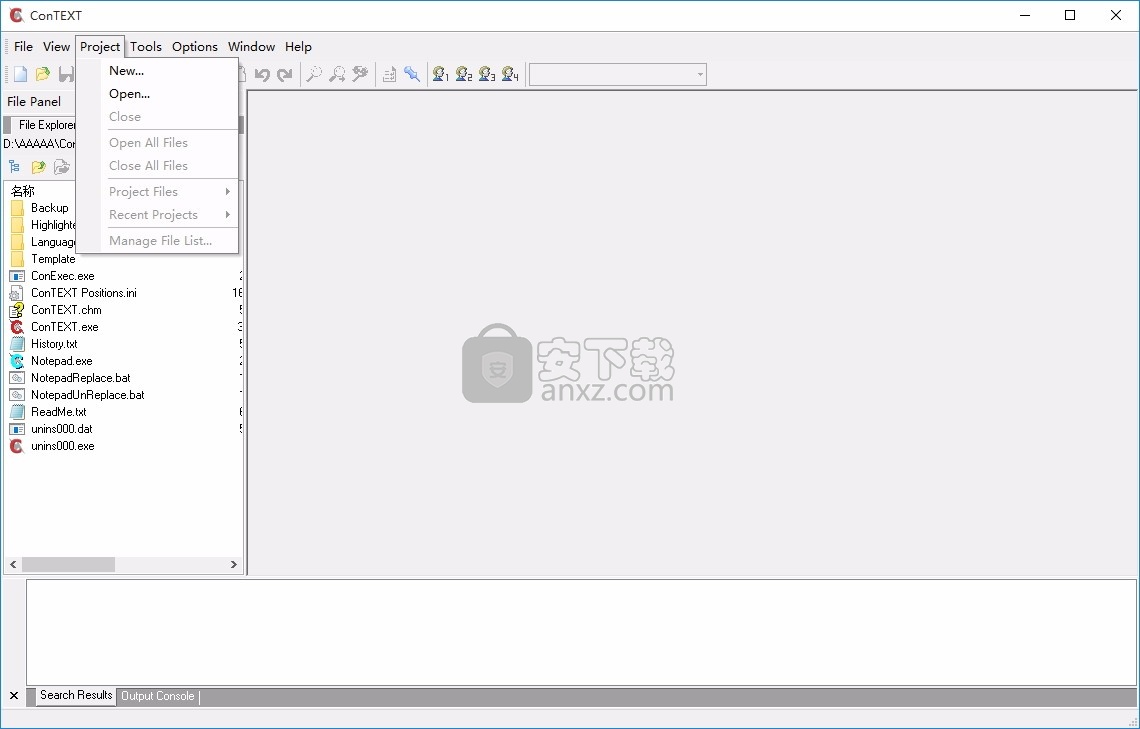Image resolution: width=1140 pixels, height=729 pixels.
Task: Click the Open file toolbar icon
Action: [x=43, y=74]
